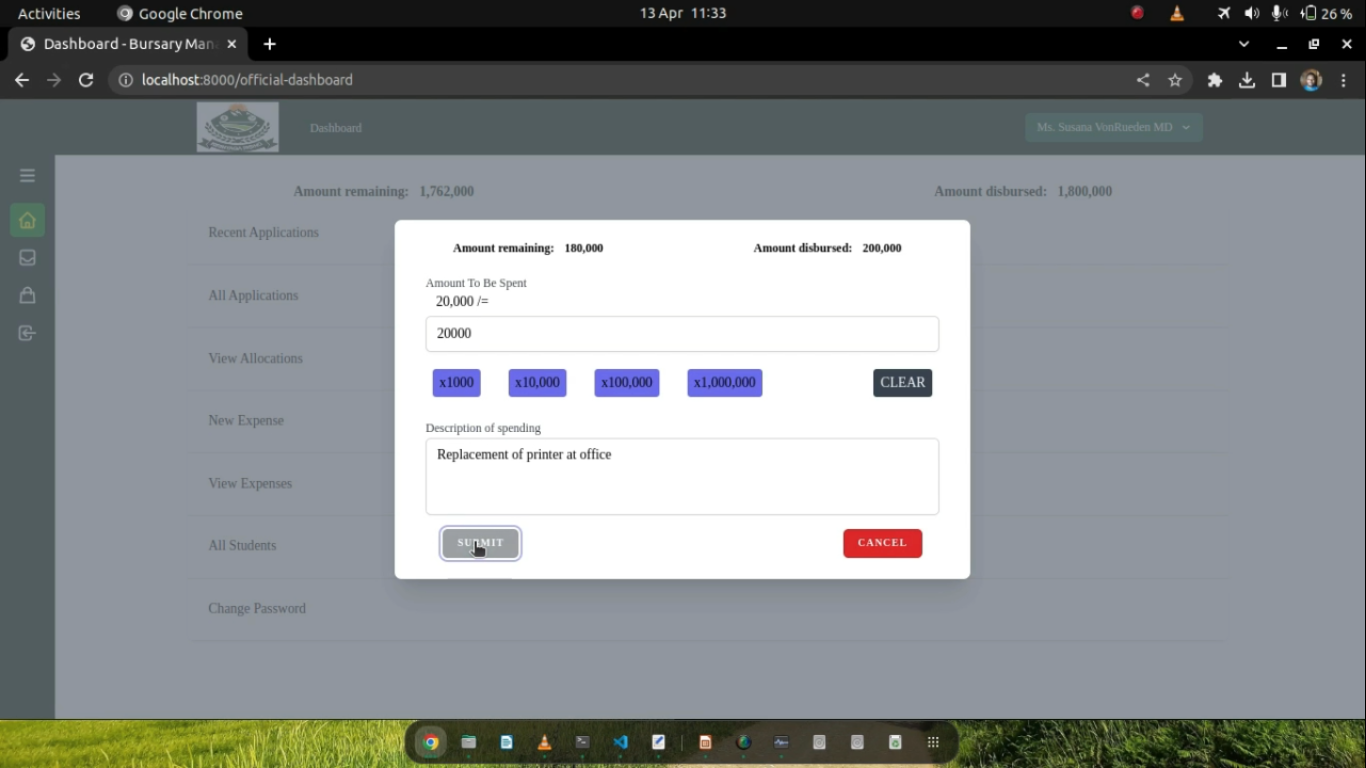The width and height of the screenshot is (1366, 768).
Task: Select the inbox/mail icon in the sidebar
Action: coord(27,257)
